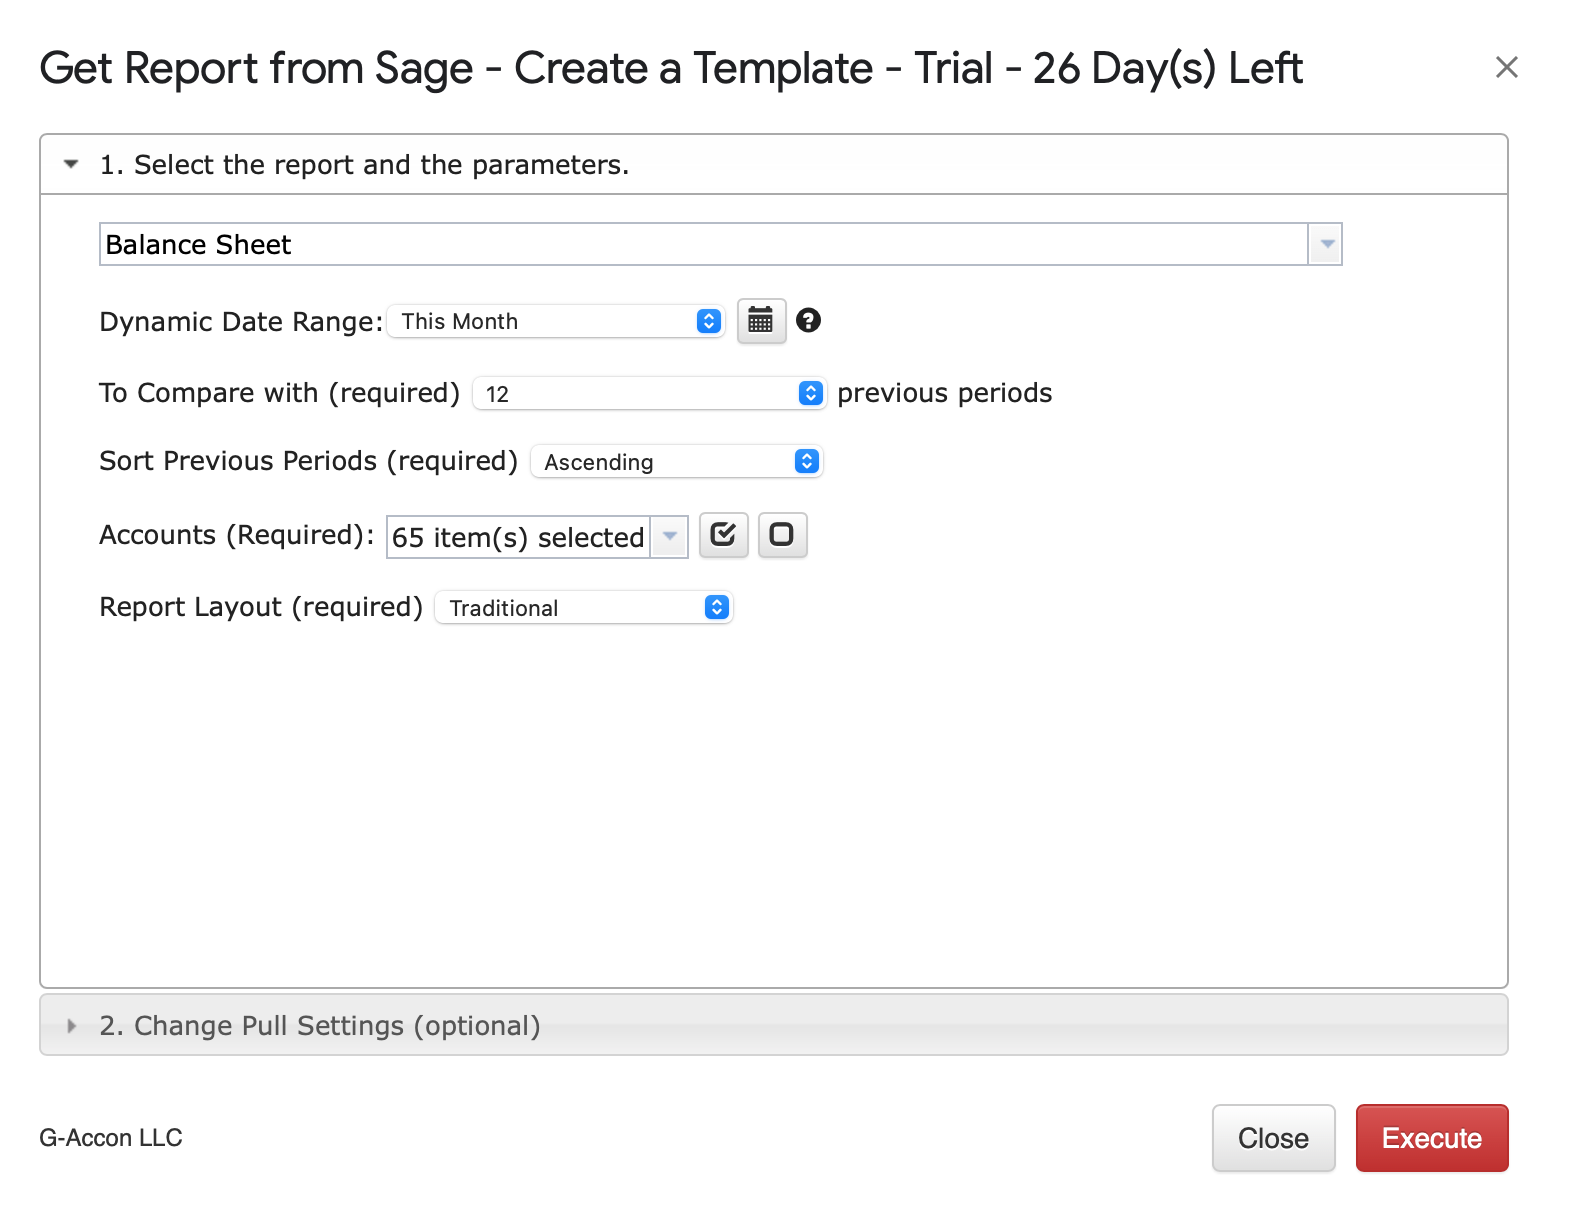Open the Balance Sheet report dropdown arrow
The width and height of the screenshot is (1584, 1206).
pos(1326,244)
